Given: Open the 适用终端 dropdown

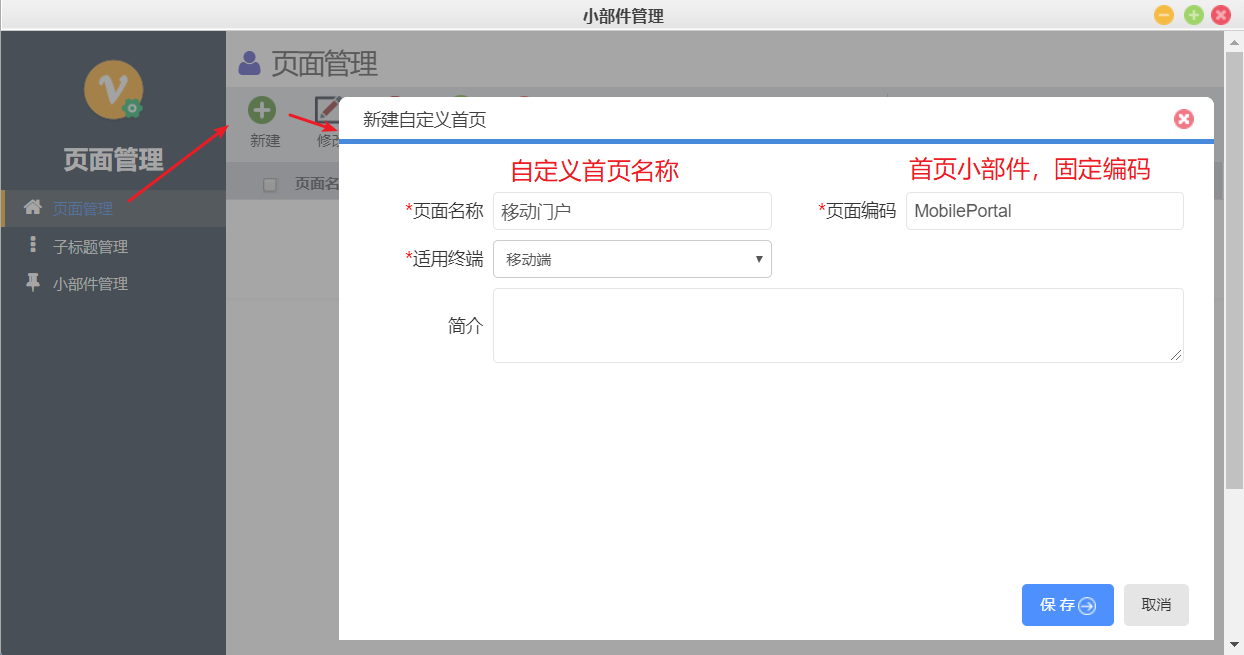Looking at the screenshot, I should (x=632, y=259).
